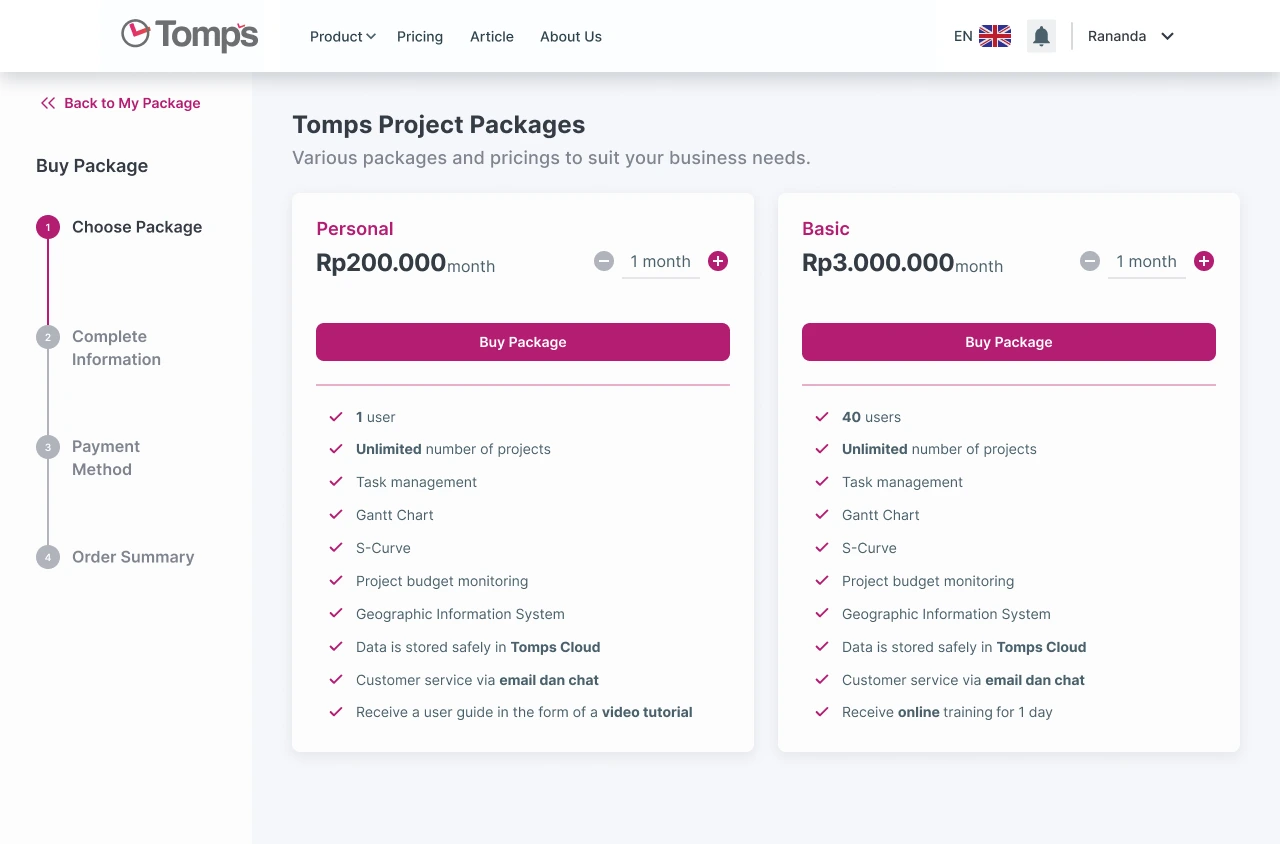The image size is (1280, 844).
Task: Decrease Basic plan duration with minus icon
Action: [x=1090, y=261]
